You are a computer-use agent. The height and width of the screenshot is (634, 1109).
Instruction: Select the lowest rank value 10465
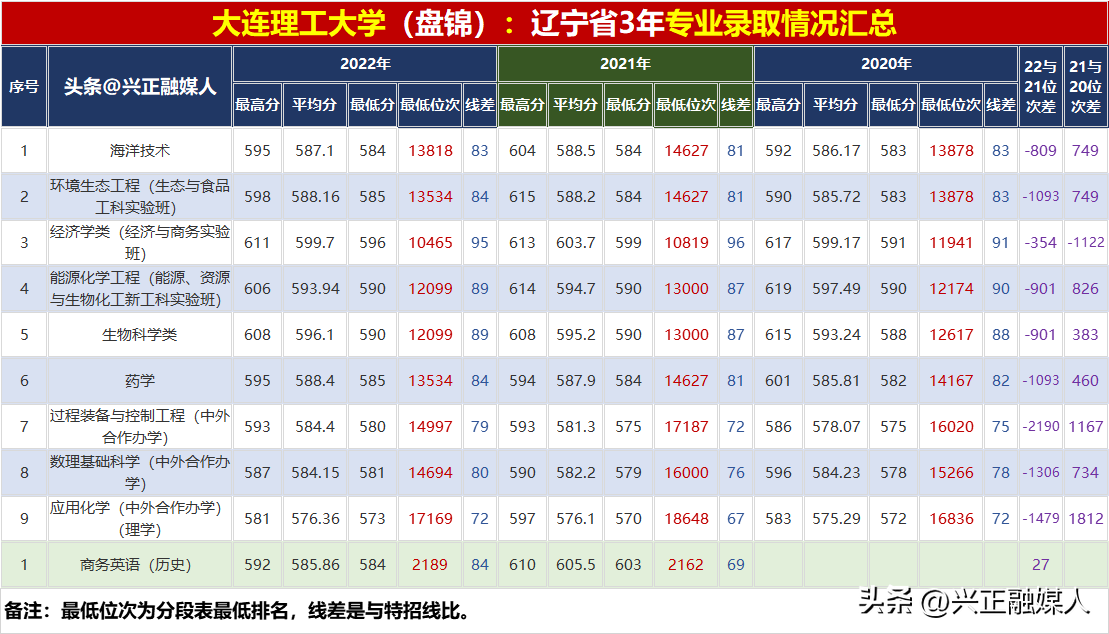click(430, 243)
